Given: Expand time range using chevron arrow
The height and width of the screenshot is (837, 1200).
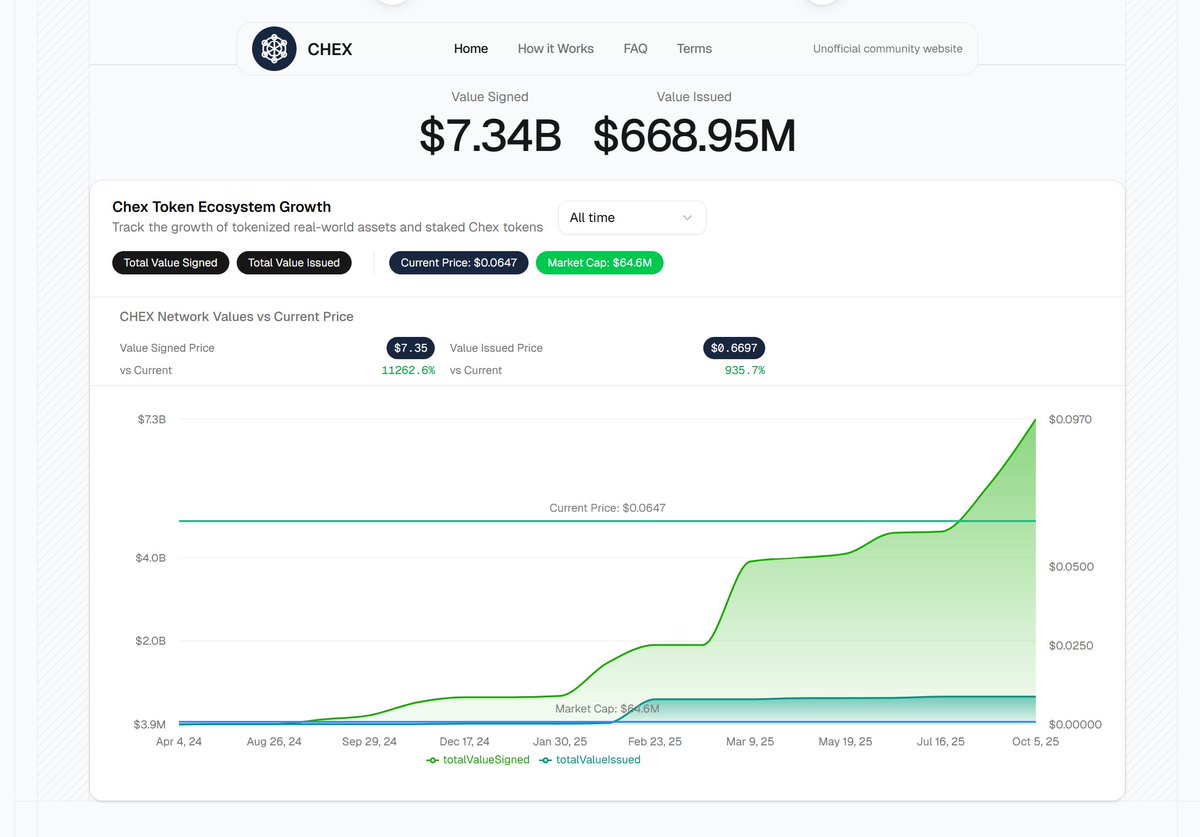Looking at the screenshot, I should [687, 218].
